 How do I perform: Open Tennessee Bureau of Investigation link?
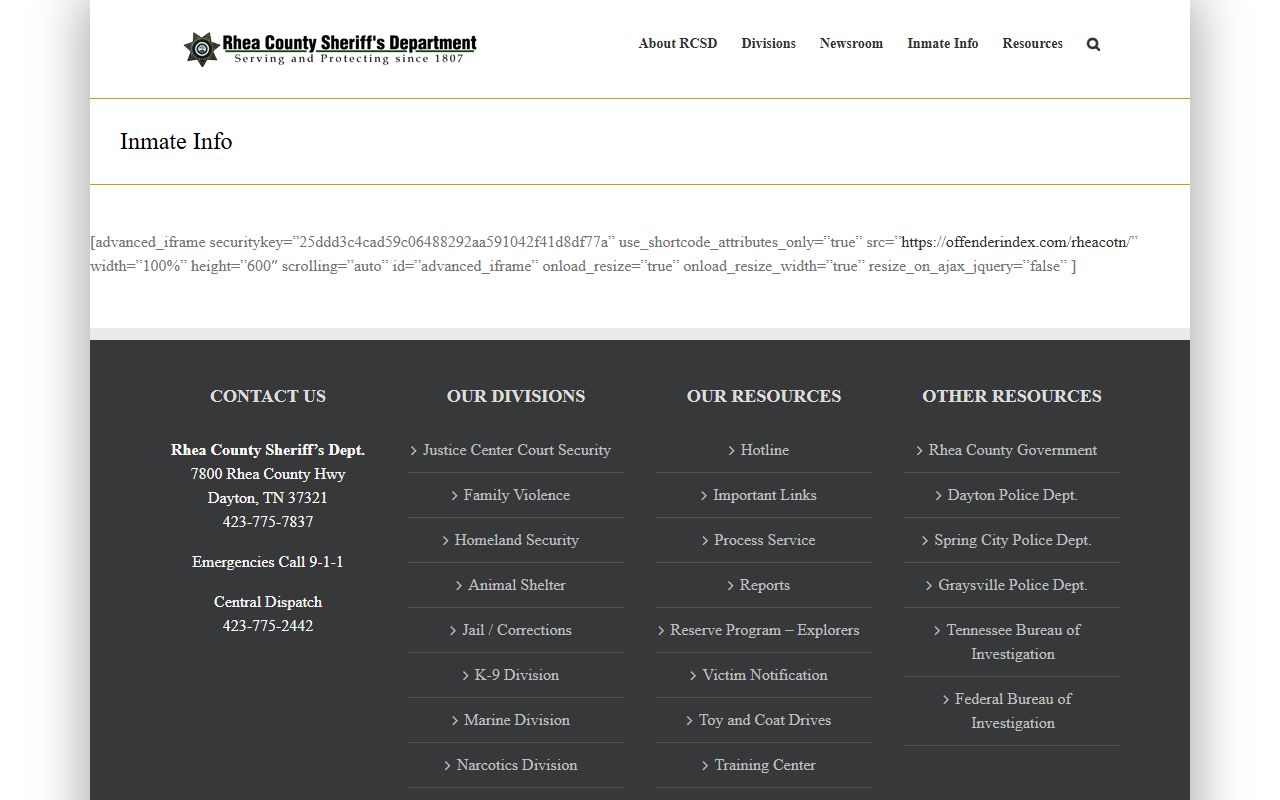point(1012,642)
